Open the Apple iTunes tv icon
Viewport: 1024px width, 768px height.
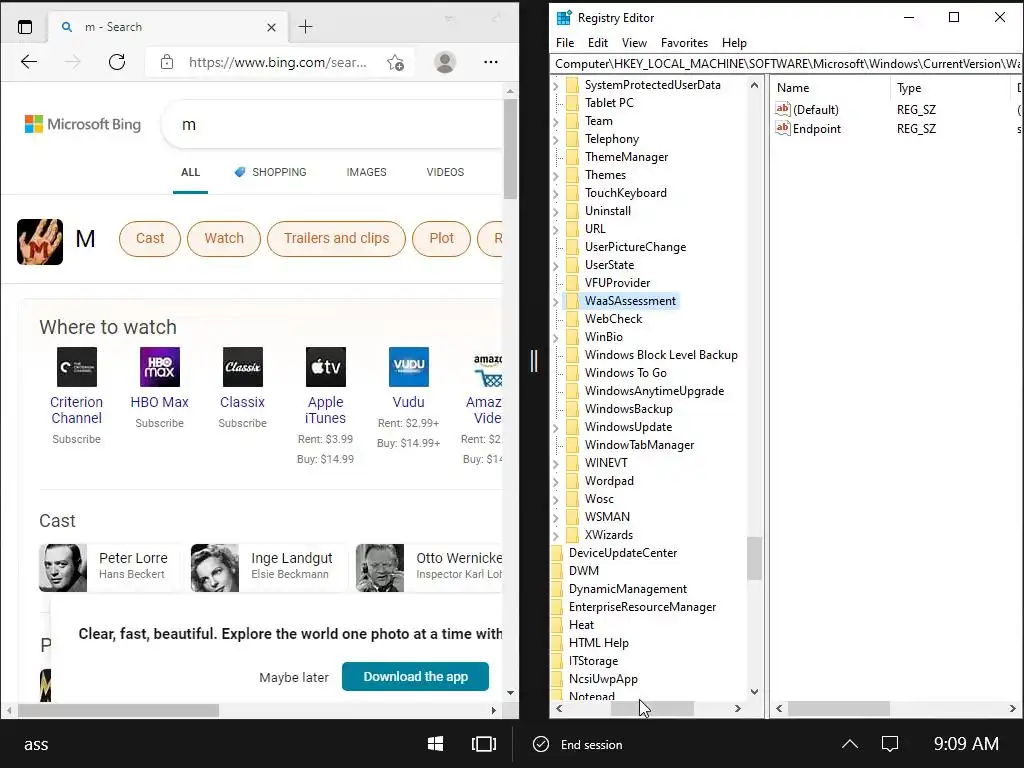(x=325, y=367)
